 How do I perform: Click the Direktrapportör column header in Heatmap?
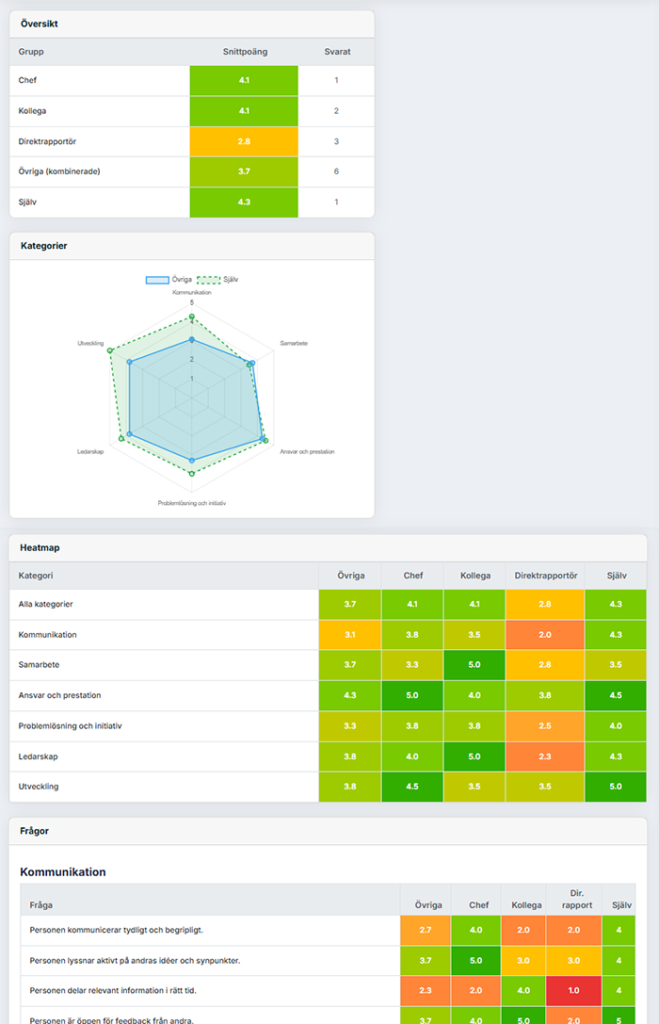(x=545, y=576)
